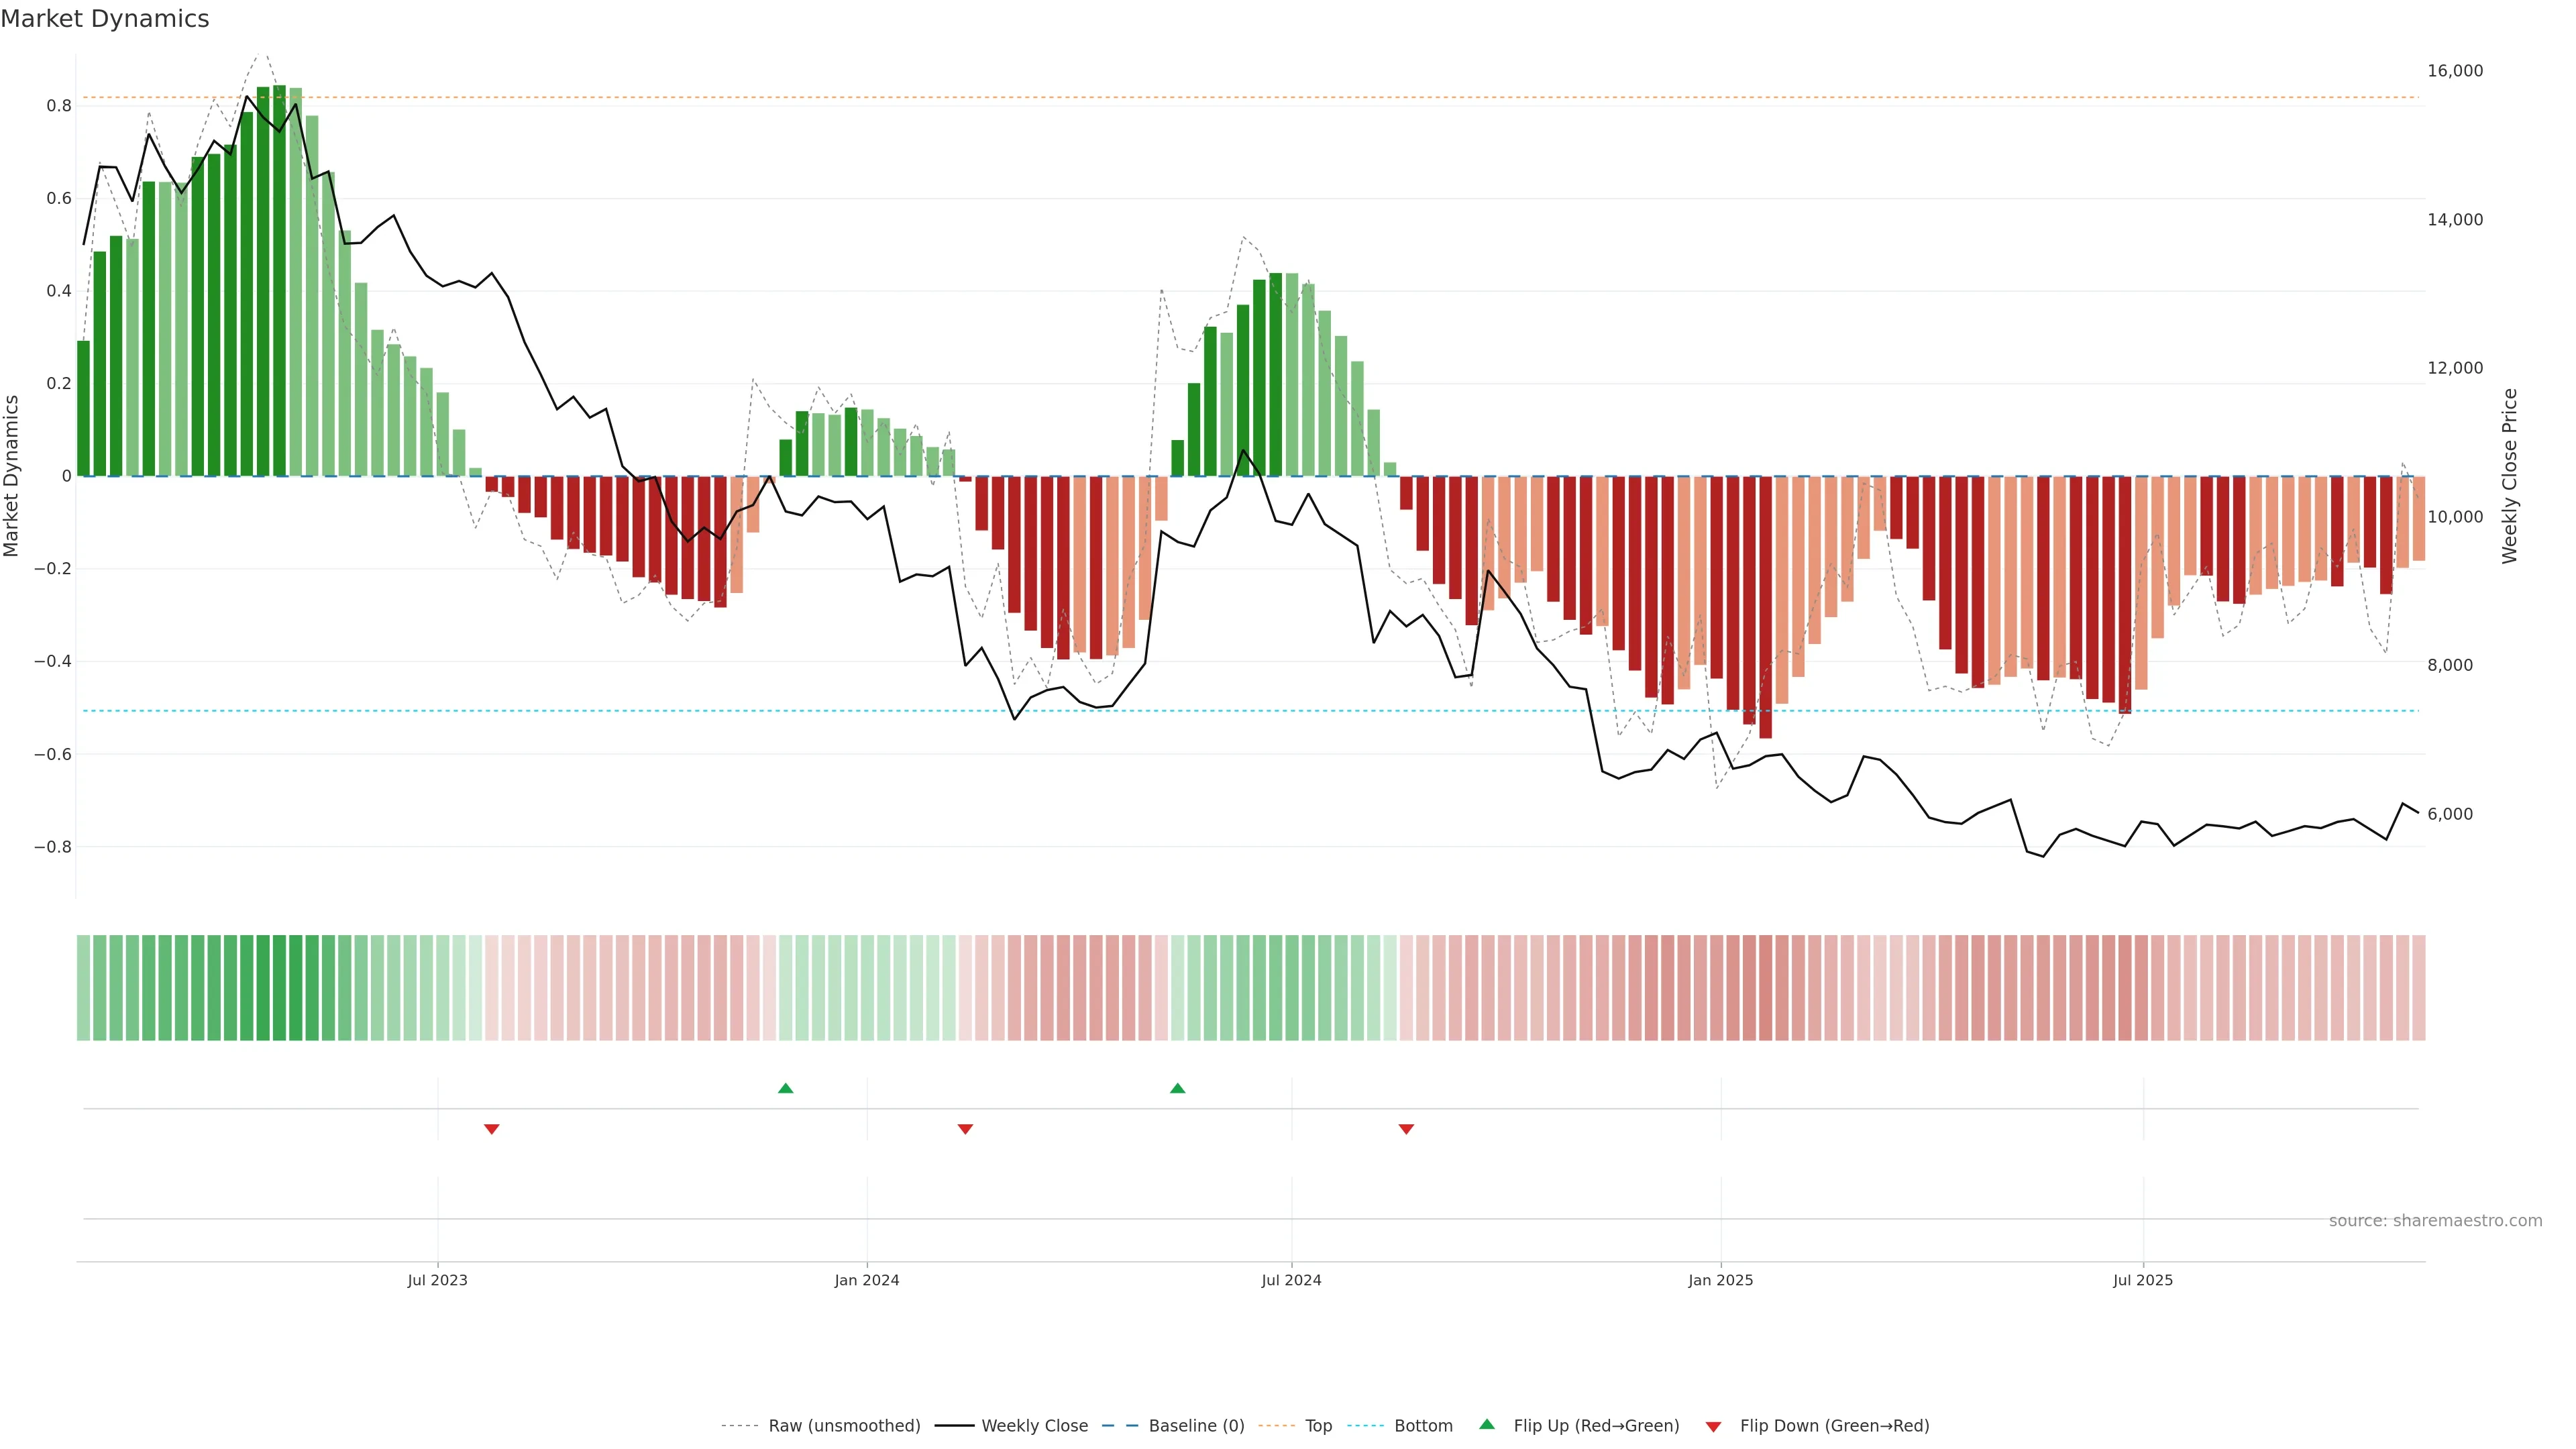Hide the Baseline (0) legend series
This screenshot has height=1449, width=2576.
point(1196,1426)
